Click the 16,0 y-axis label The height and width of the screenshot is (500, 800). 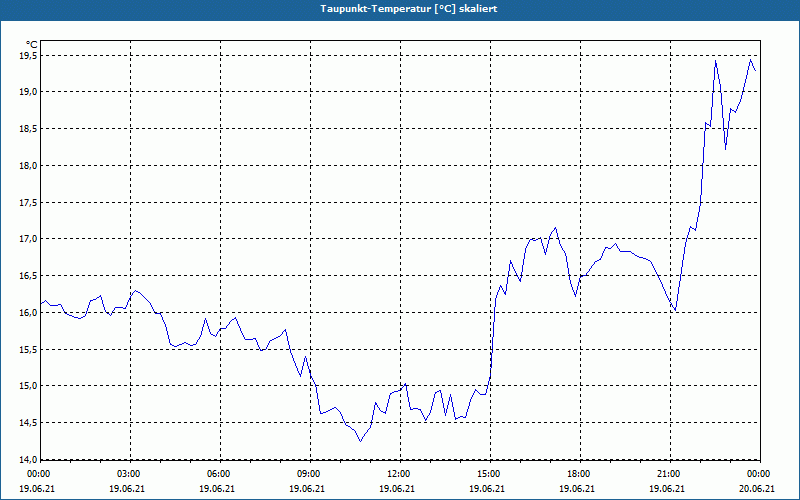coord(29,313)
